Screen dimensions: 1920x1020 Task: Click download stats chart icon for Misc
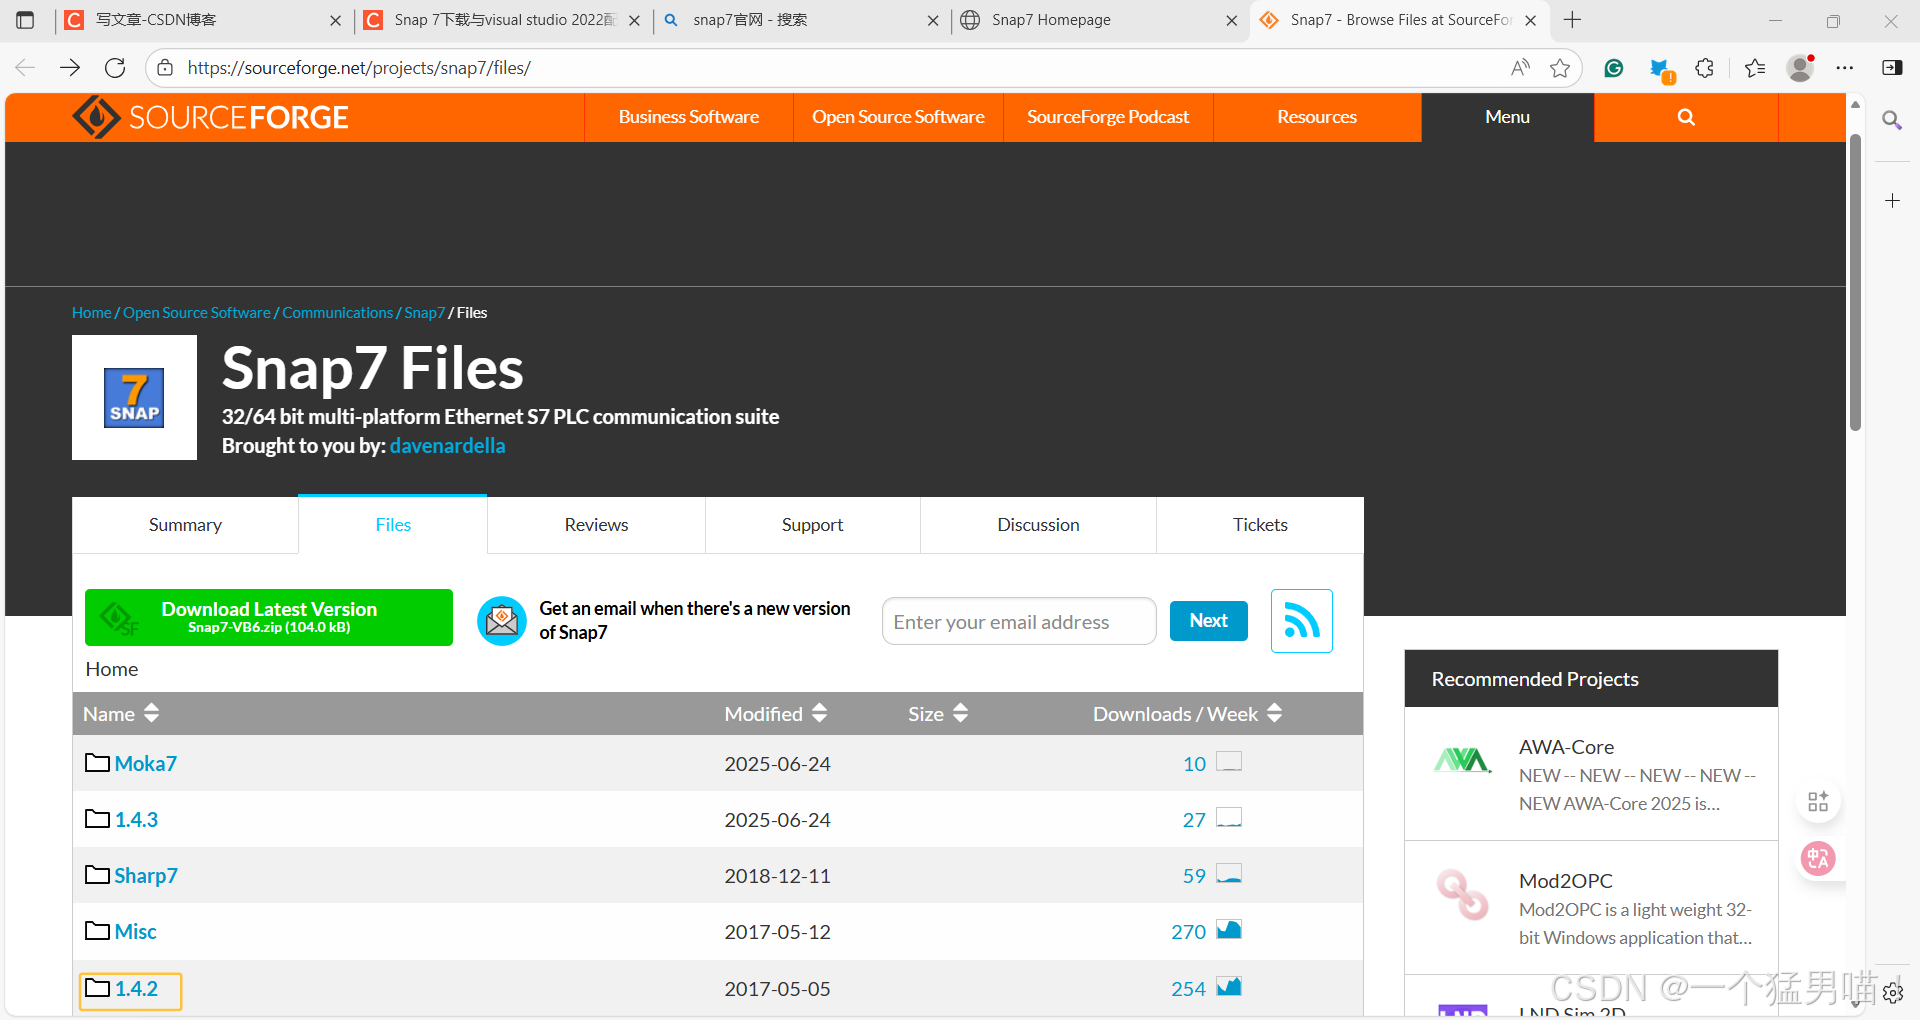1229,930
